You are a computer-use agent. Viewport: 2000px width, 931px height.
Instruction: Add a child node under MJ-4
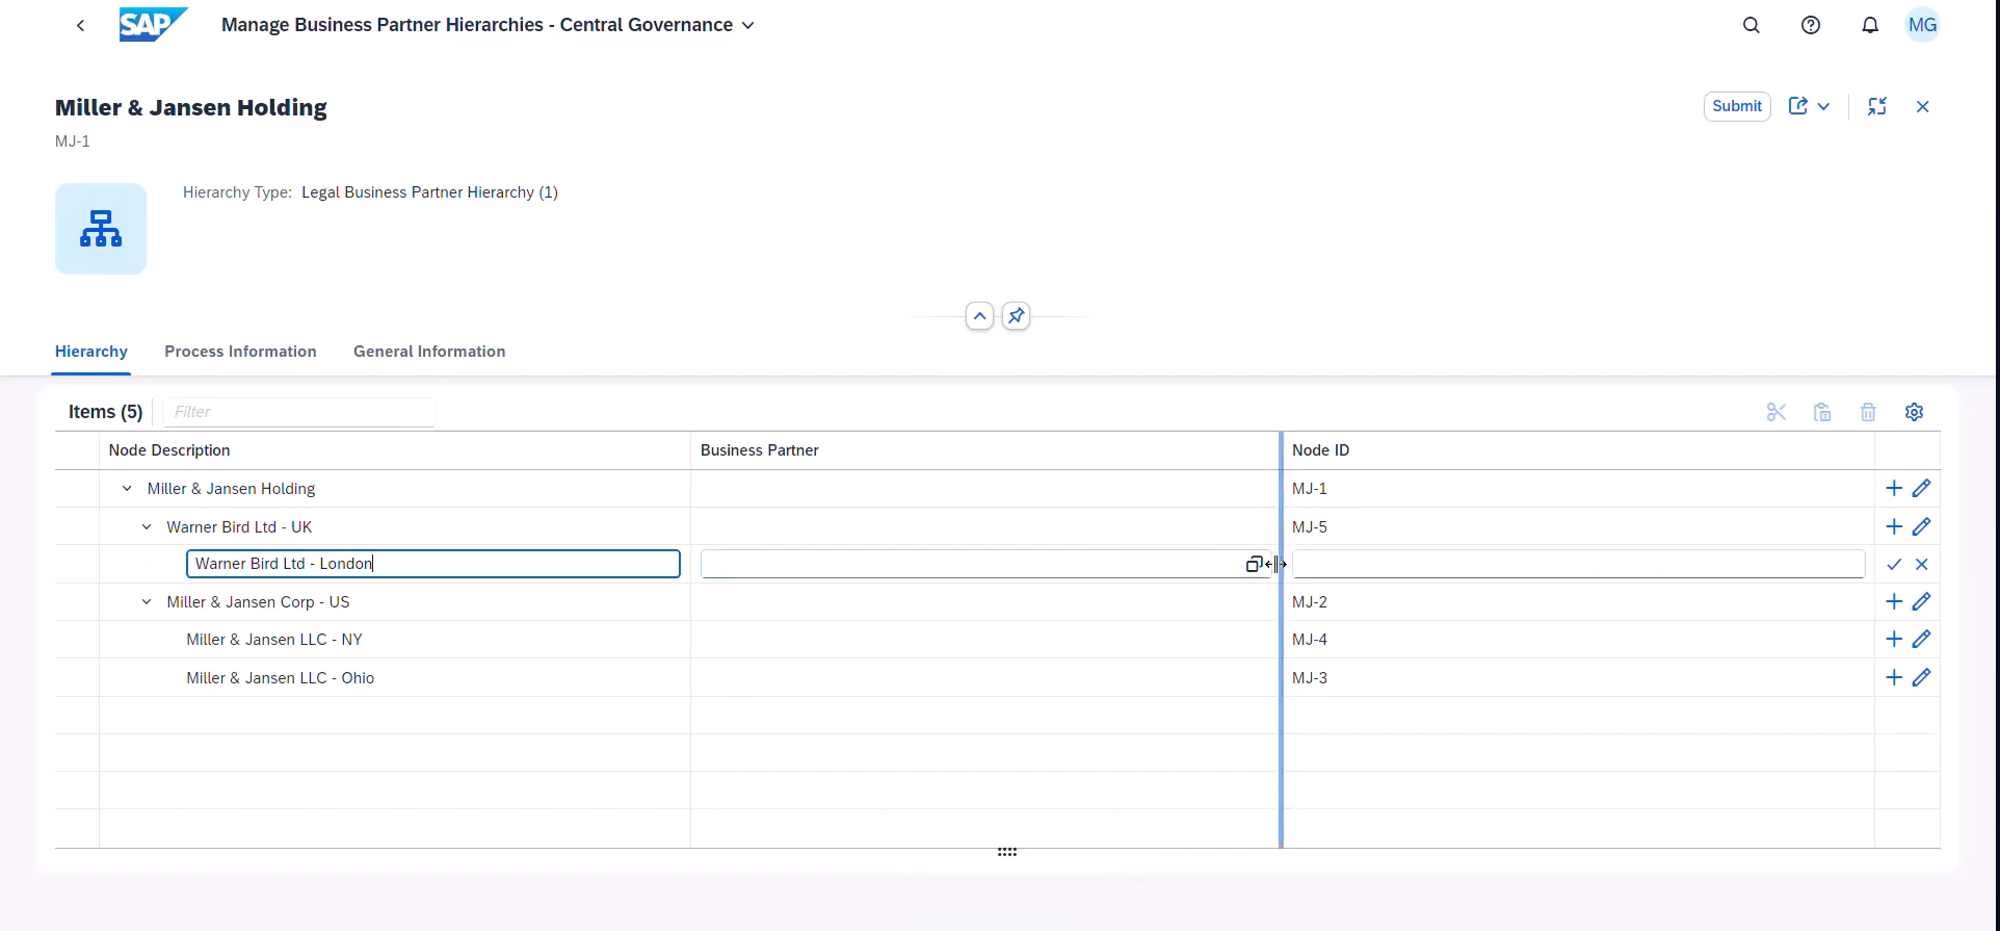coord(1894,639)
